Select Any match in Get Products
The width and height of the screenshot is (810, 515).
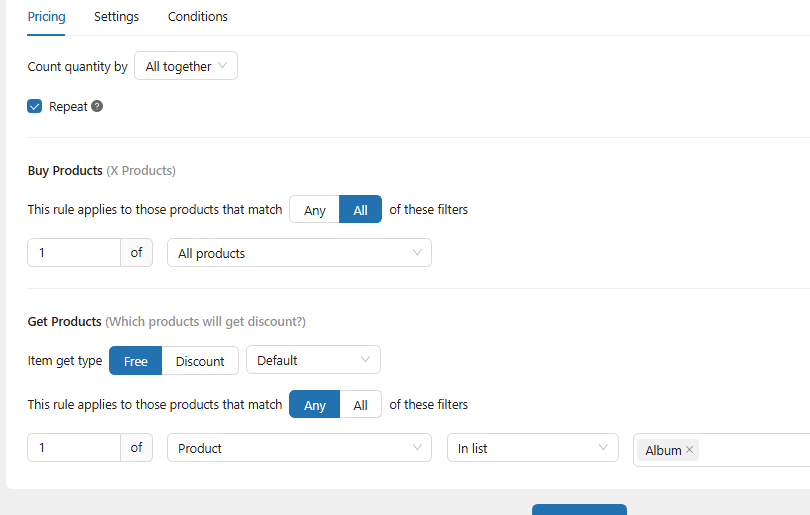click(315, 404)
